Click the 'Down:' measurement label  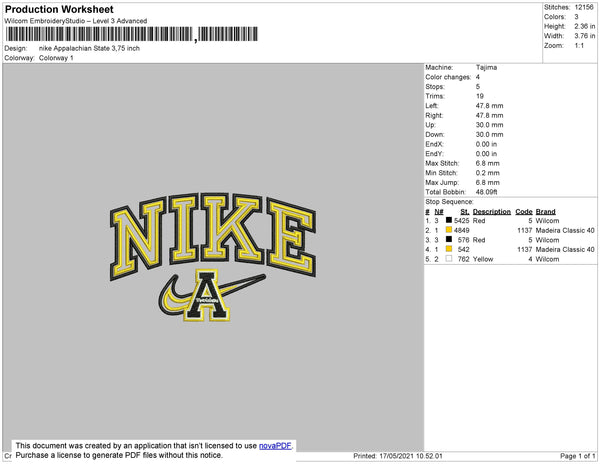pos(435,134)
